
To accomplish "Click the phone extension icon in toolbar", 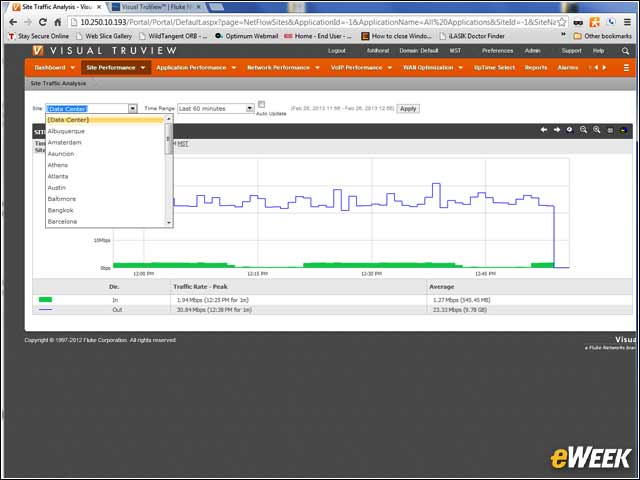I will point(611,22).
